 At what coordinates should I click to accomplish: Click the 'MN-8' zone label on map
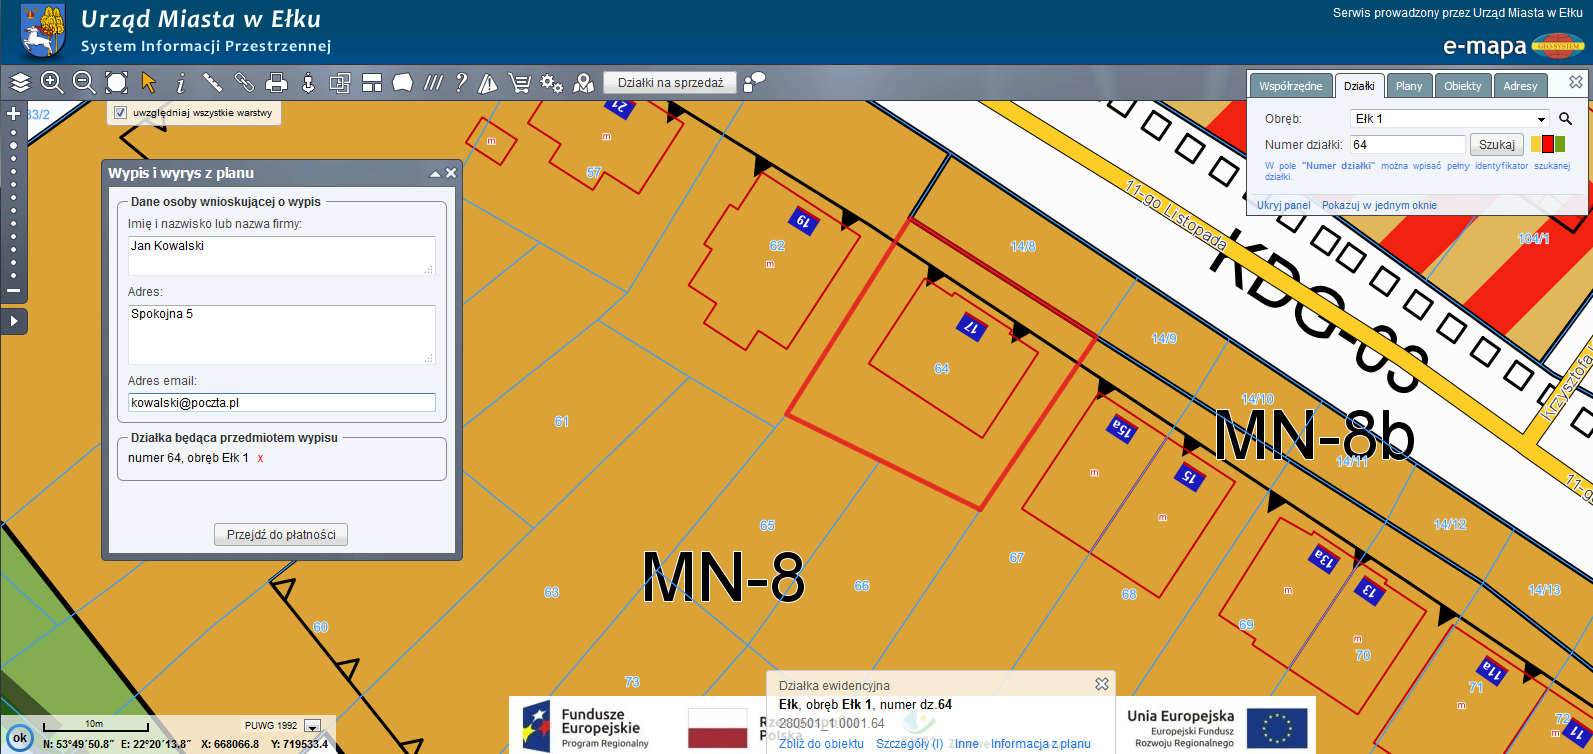pyautogui.click(x=724, y=578)
